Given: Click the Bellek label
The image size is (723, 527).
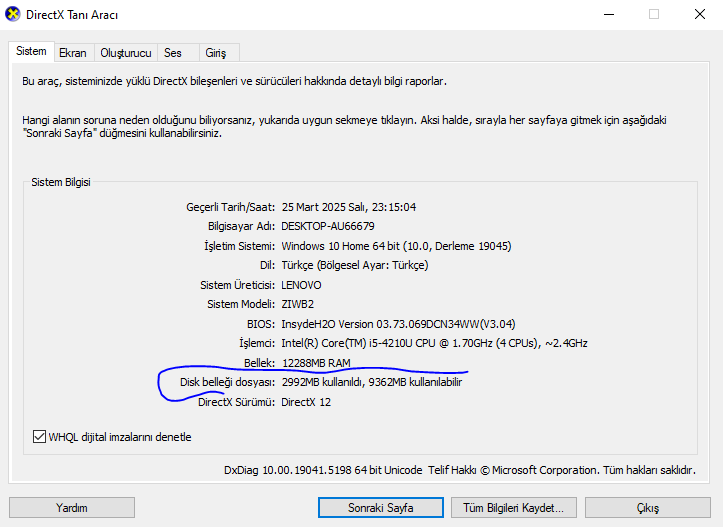Looking at the screenshot, I should 260,363.
